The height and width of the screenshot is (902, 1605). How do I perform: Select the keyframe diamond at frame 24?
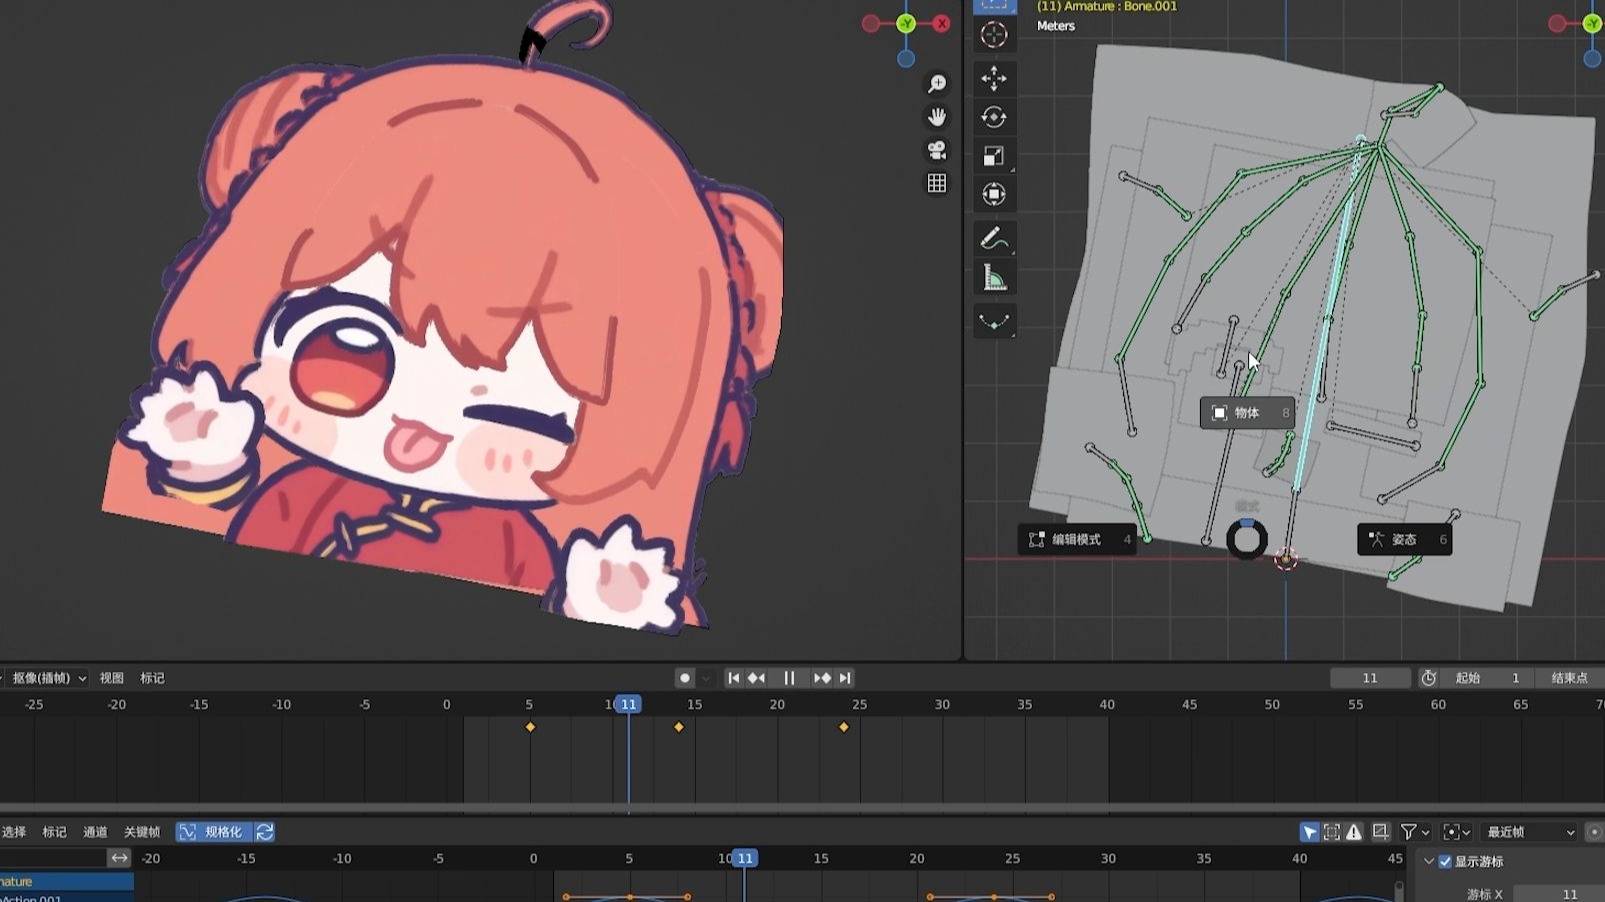844,727
